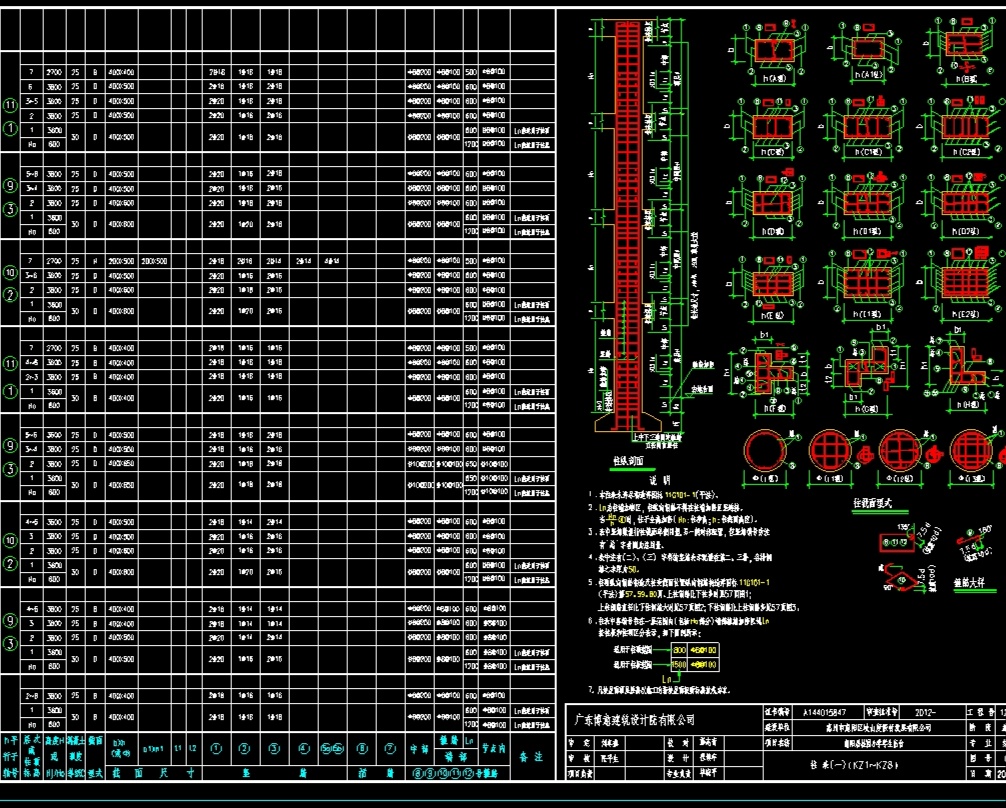Select the 135° stirrup hook detail

pos(910,539)
